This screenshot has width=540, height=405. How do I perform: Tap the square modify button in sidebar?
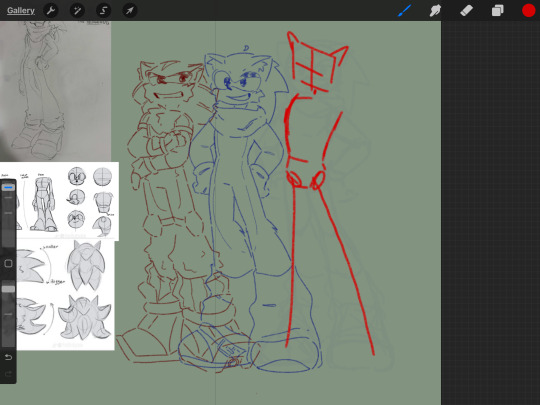(8, 264)
